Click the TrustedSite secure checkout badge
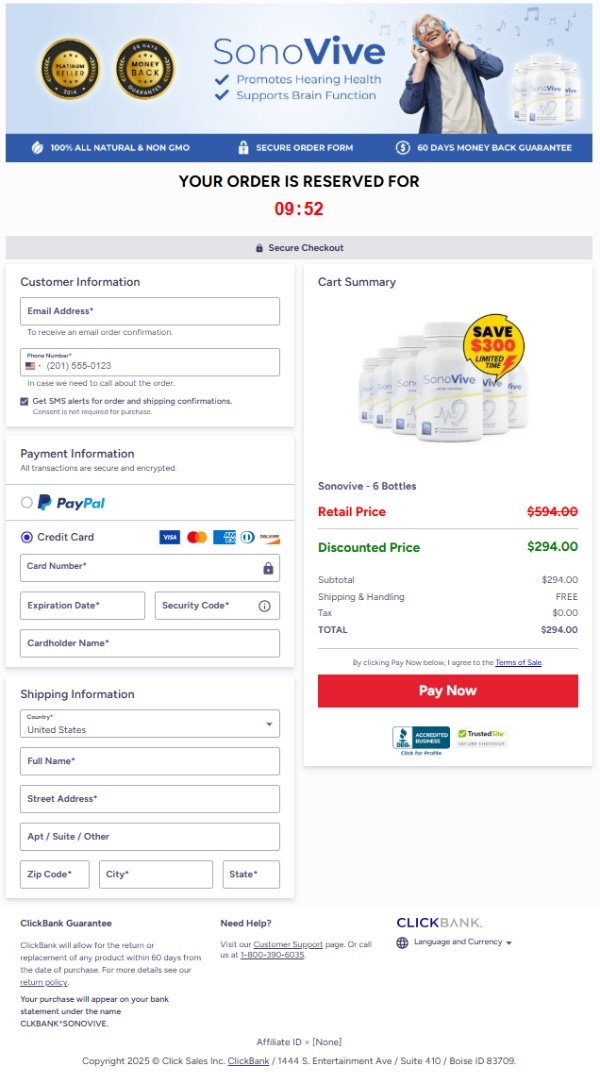The height and width of the screenshot is (1083, 600). click(x=482, y=737)
